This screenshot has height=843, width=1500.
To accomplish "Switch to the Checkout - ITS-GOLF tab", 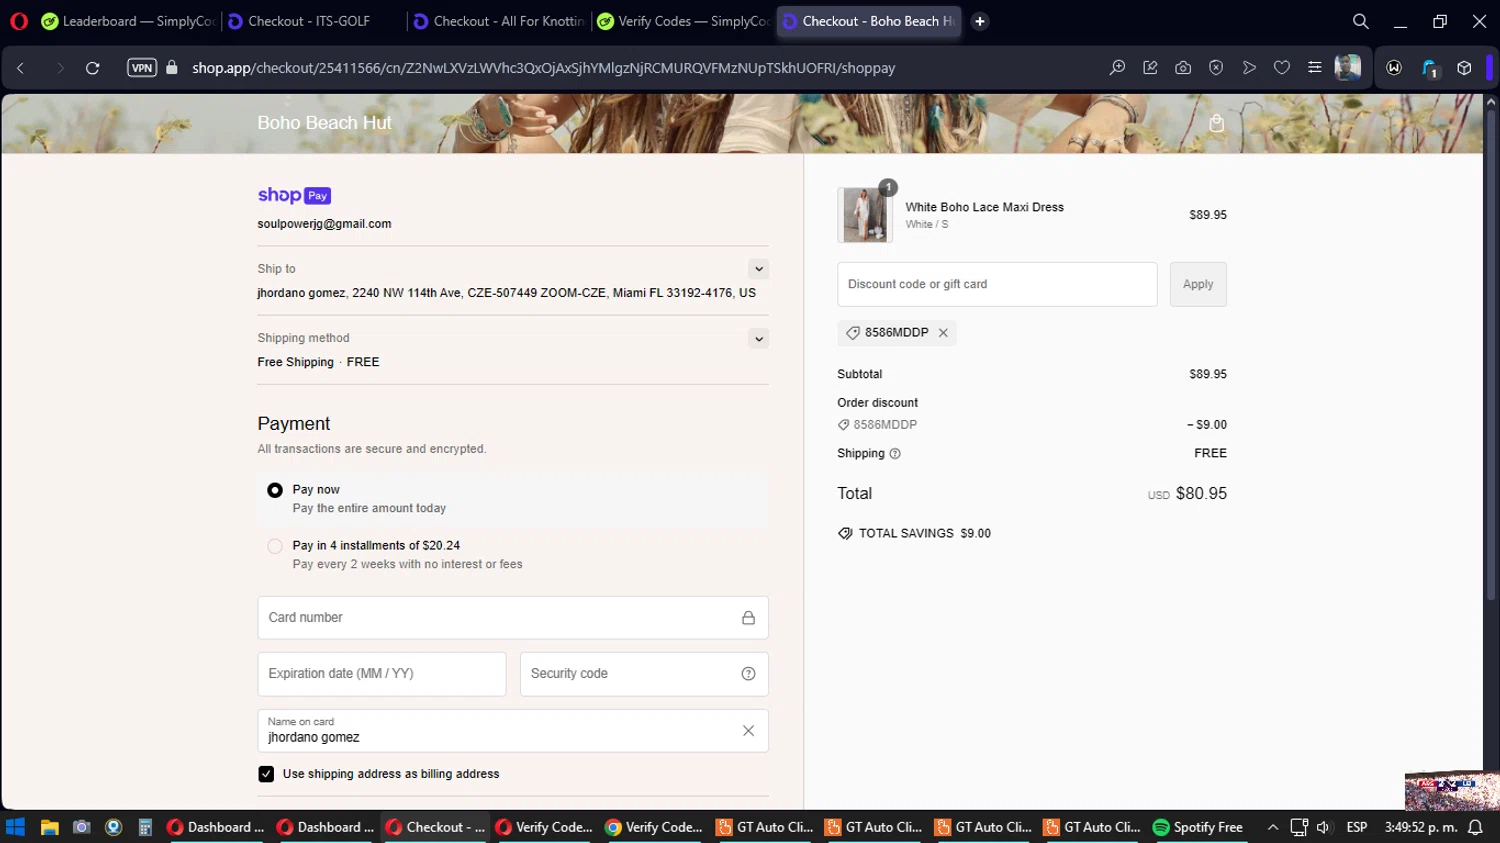I will (x=312, y=21).
